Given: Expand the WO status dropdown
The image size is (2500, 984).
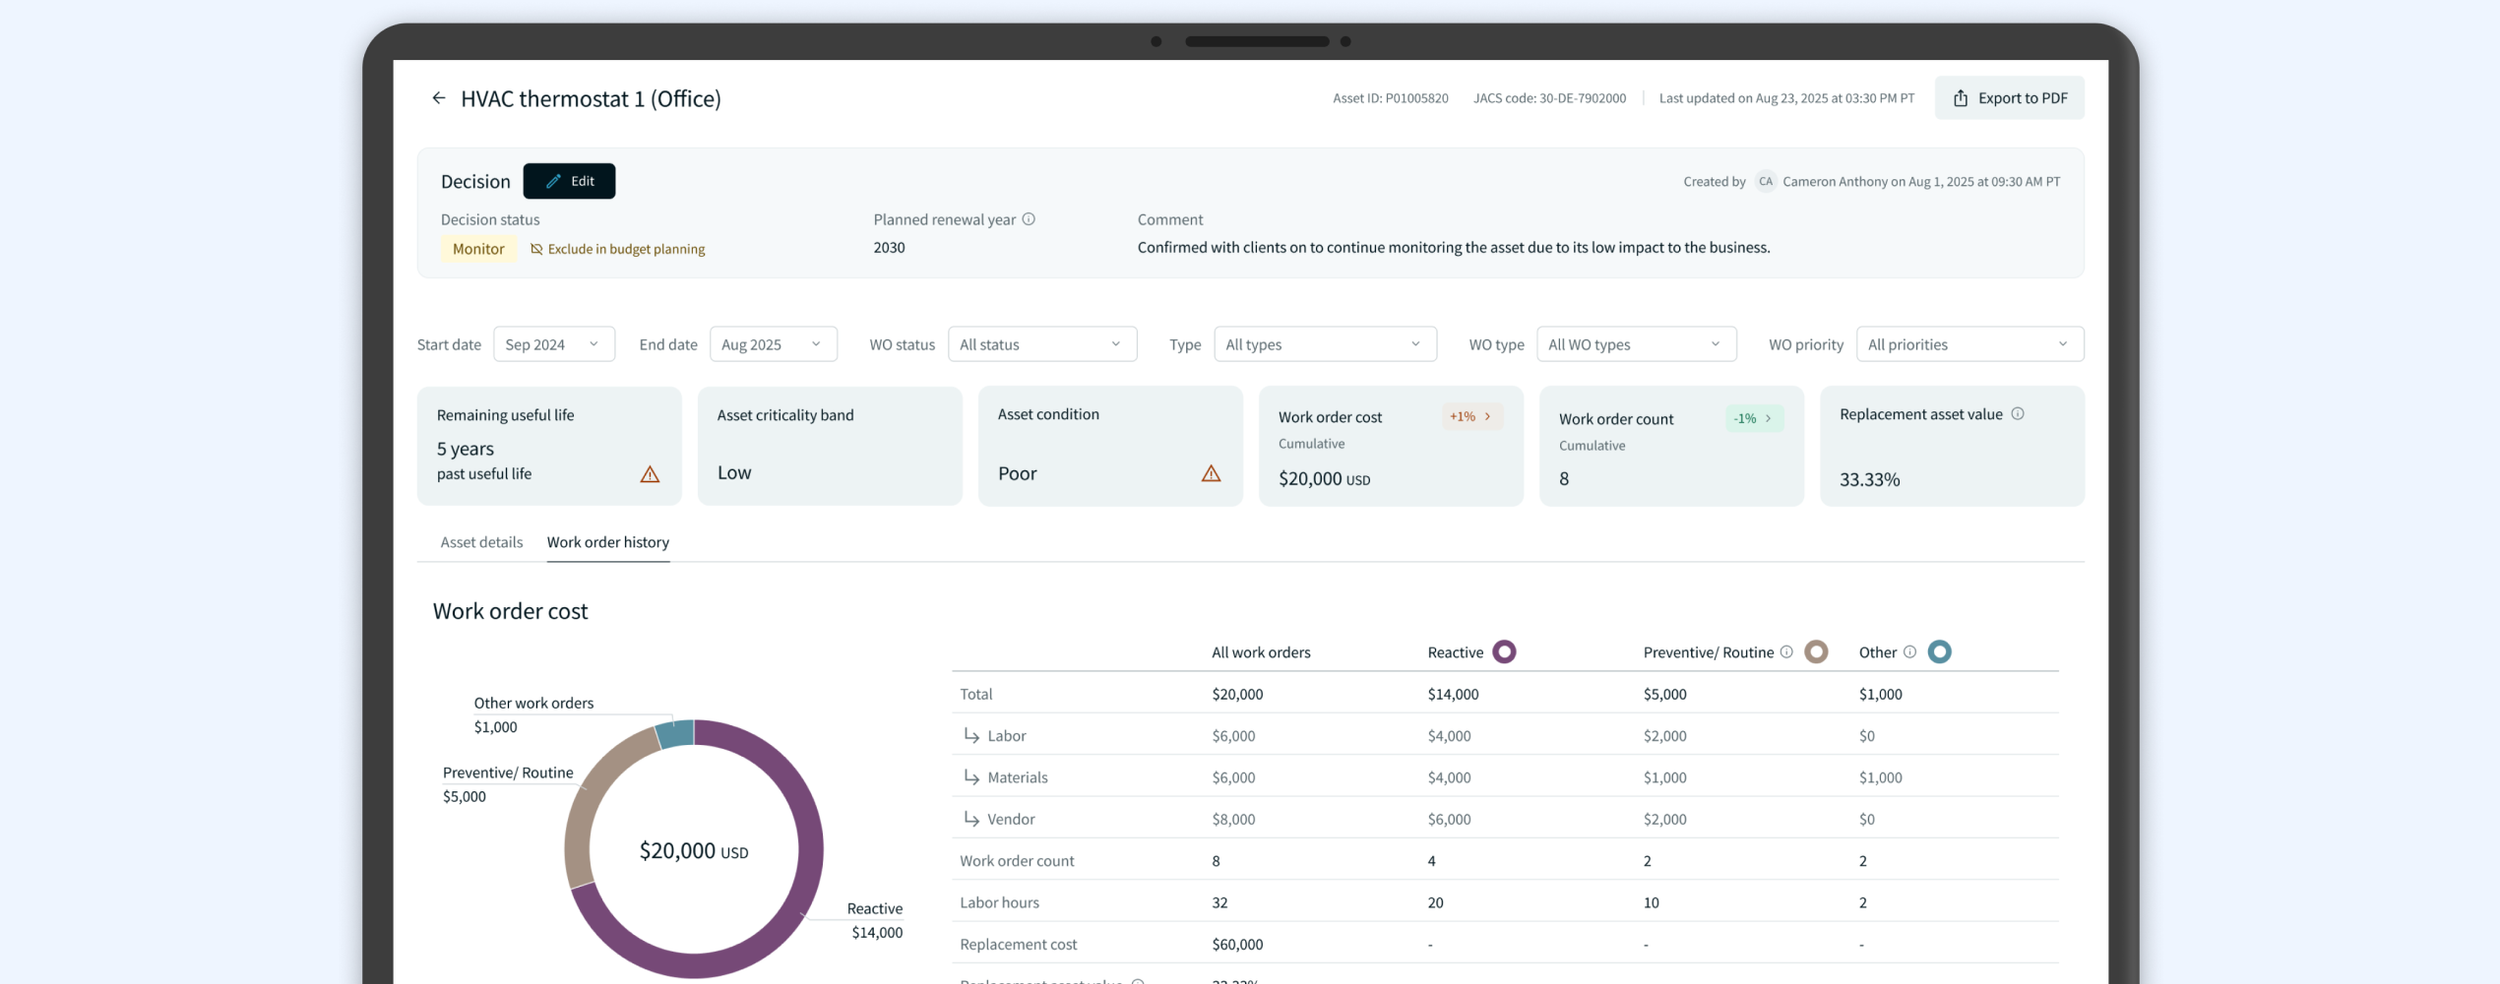Looking at the screenshot, I should click(x=1042, y=344).
